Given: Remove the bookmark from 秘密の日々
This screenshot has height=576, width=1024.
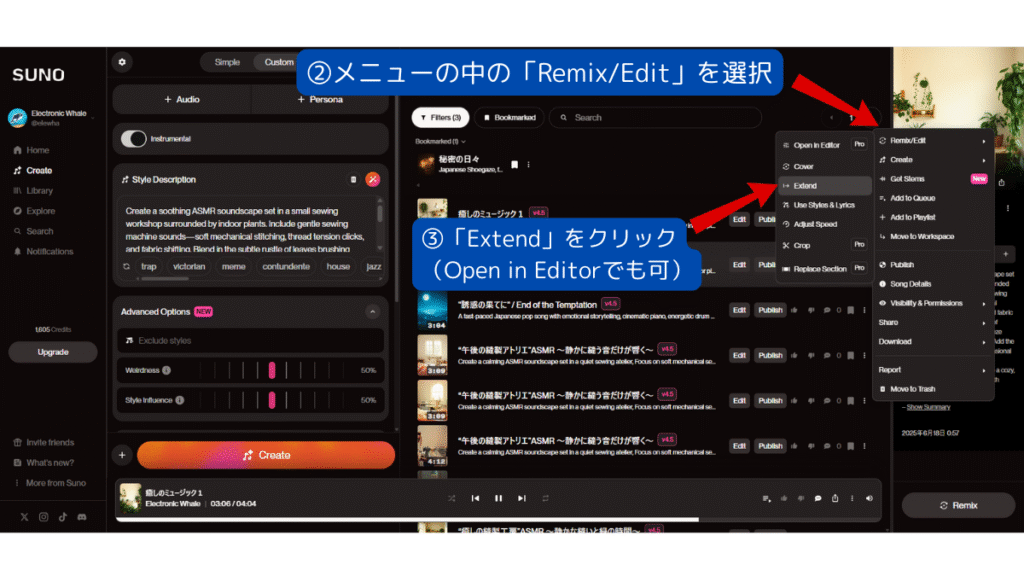Looking at the screenshot, I should pos(515,165).
